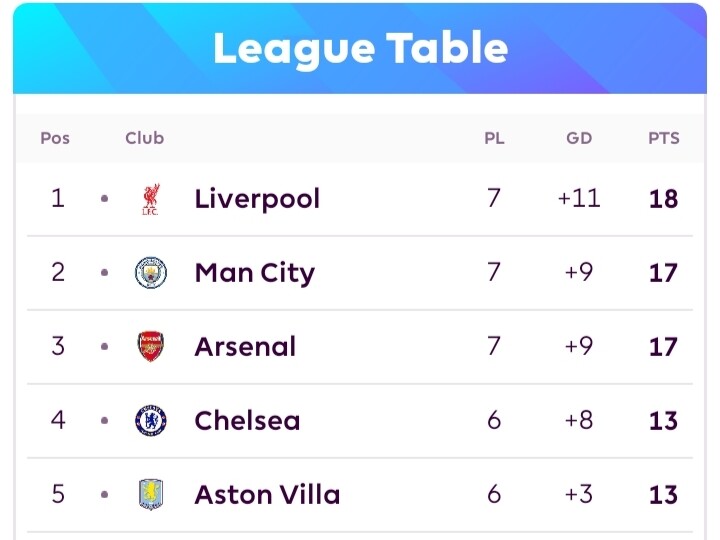720x540 pixels.
Task: Click the GD column header
Action: tap(579, 138)
